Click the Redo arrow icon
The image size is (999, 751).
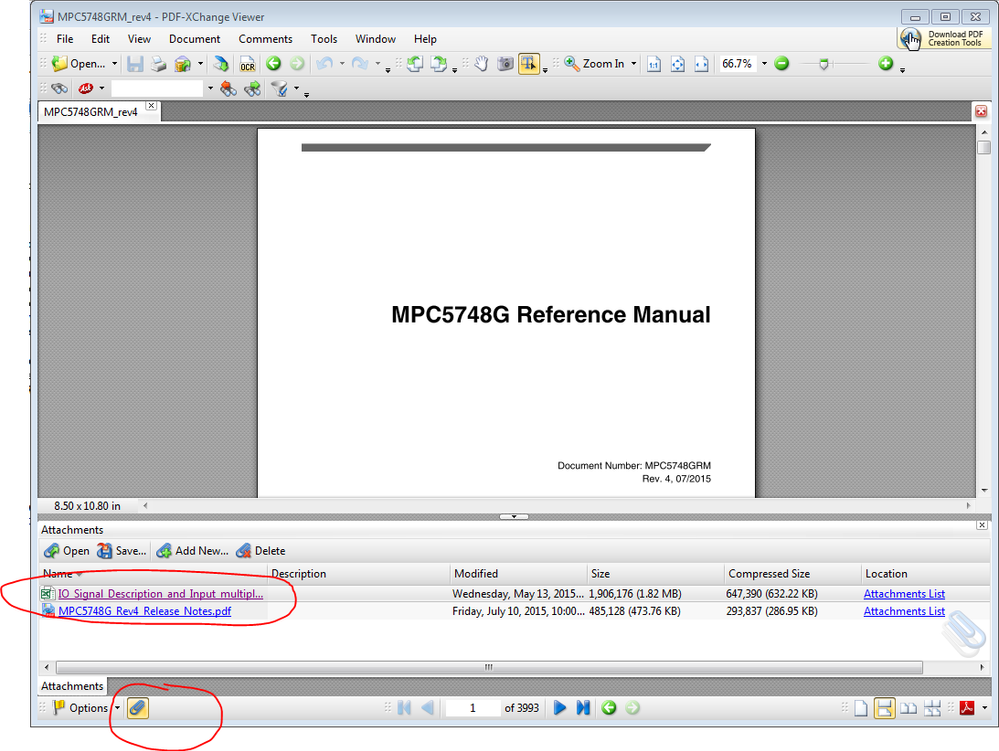click(x=360, y=64)
